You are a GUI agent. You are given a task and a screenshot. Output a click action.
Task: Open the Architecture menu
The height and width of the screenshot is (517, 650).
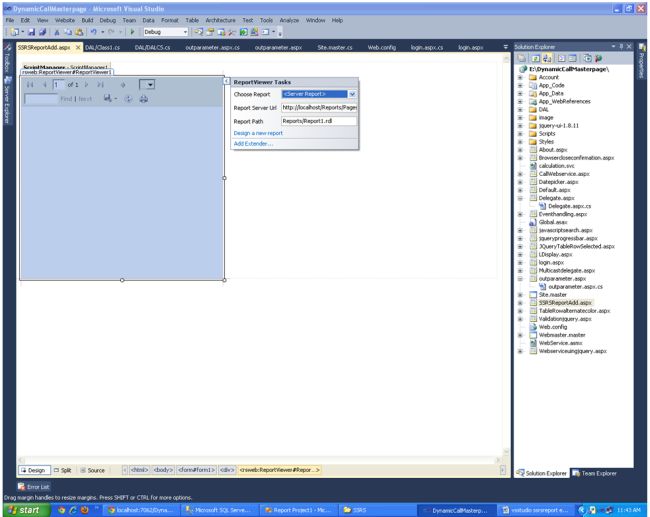click(220, 20)
